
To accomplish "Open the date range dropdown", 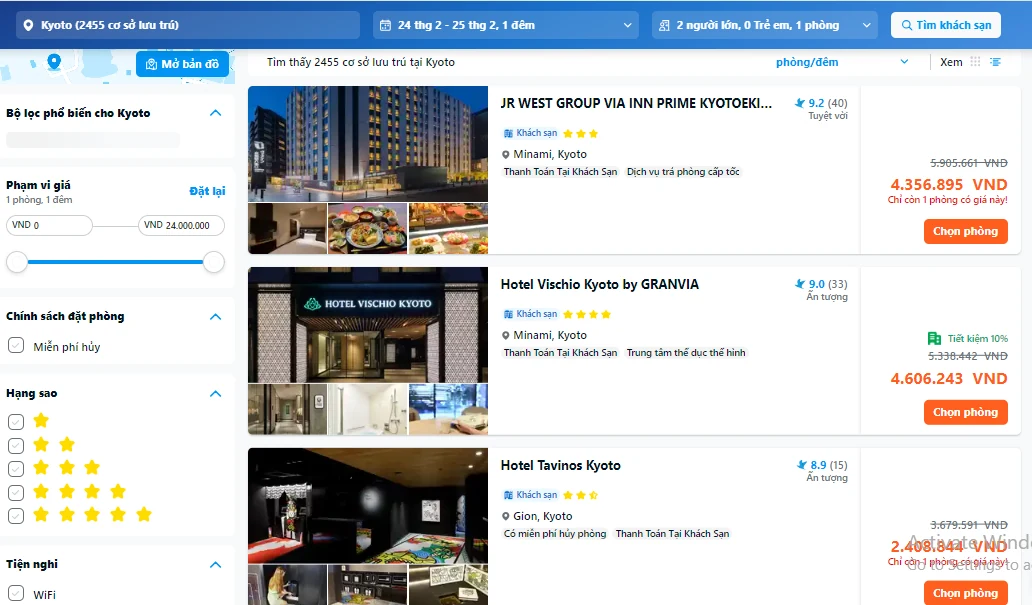I will [x=627, y=25].
